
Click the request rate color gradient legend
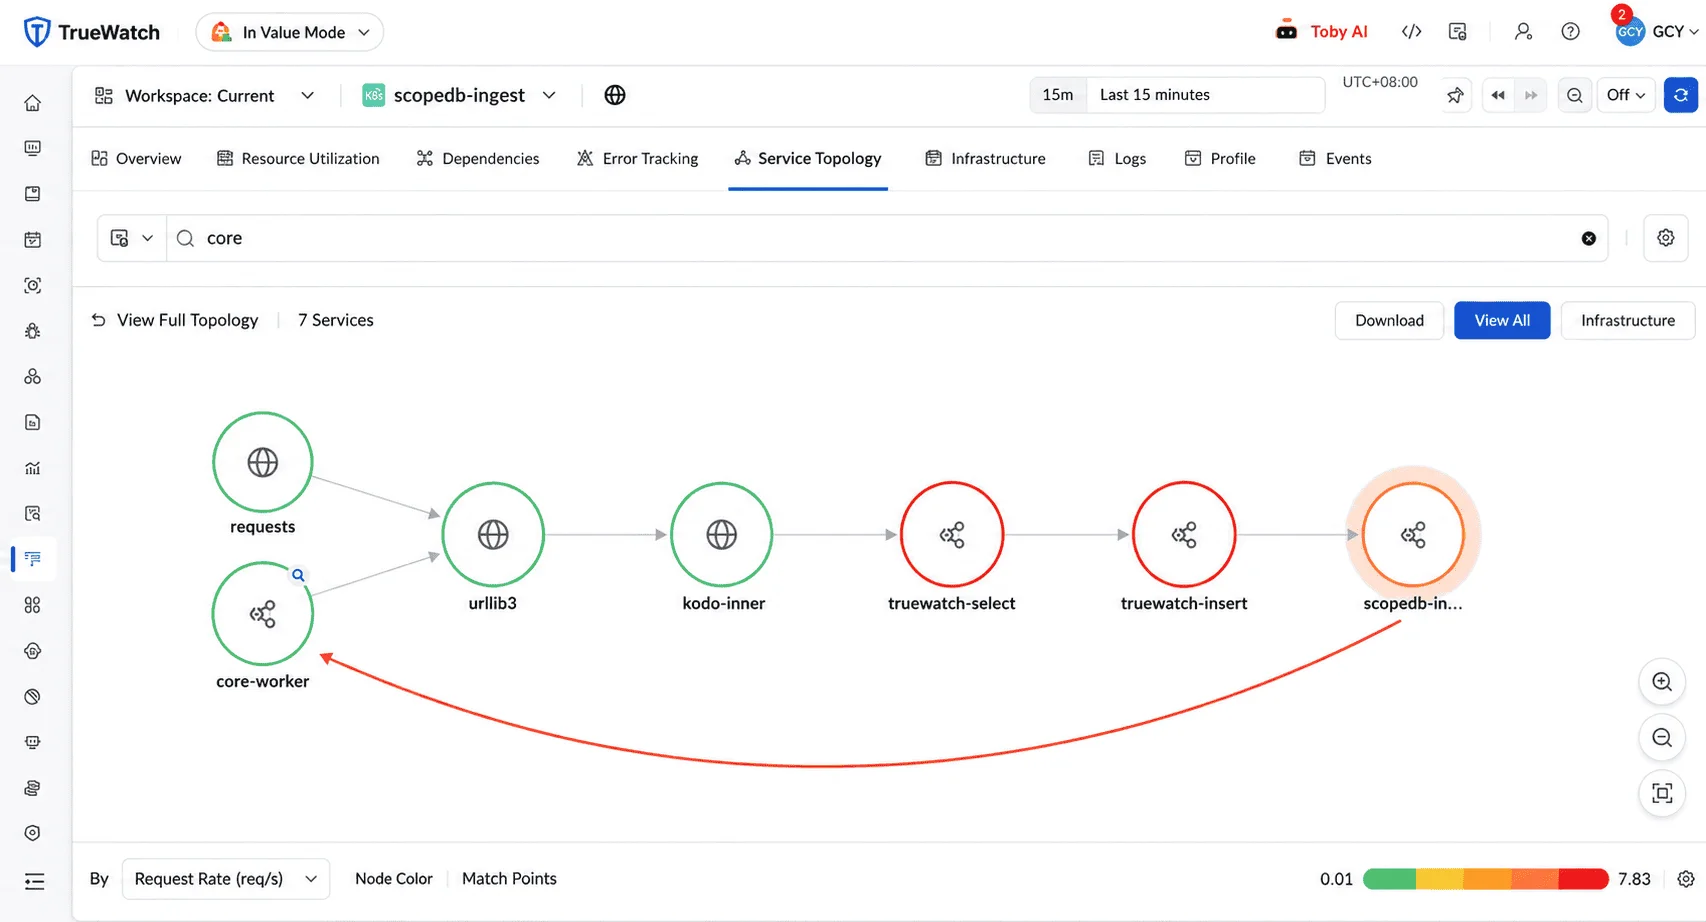[1485, 879]
